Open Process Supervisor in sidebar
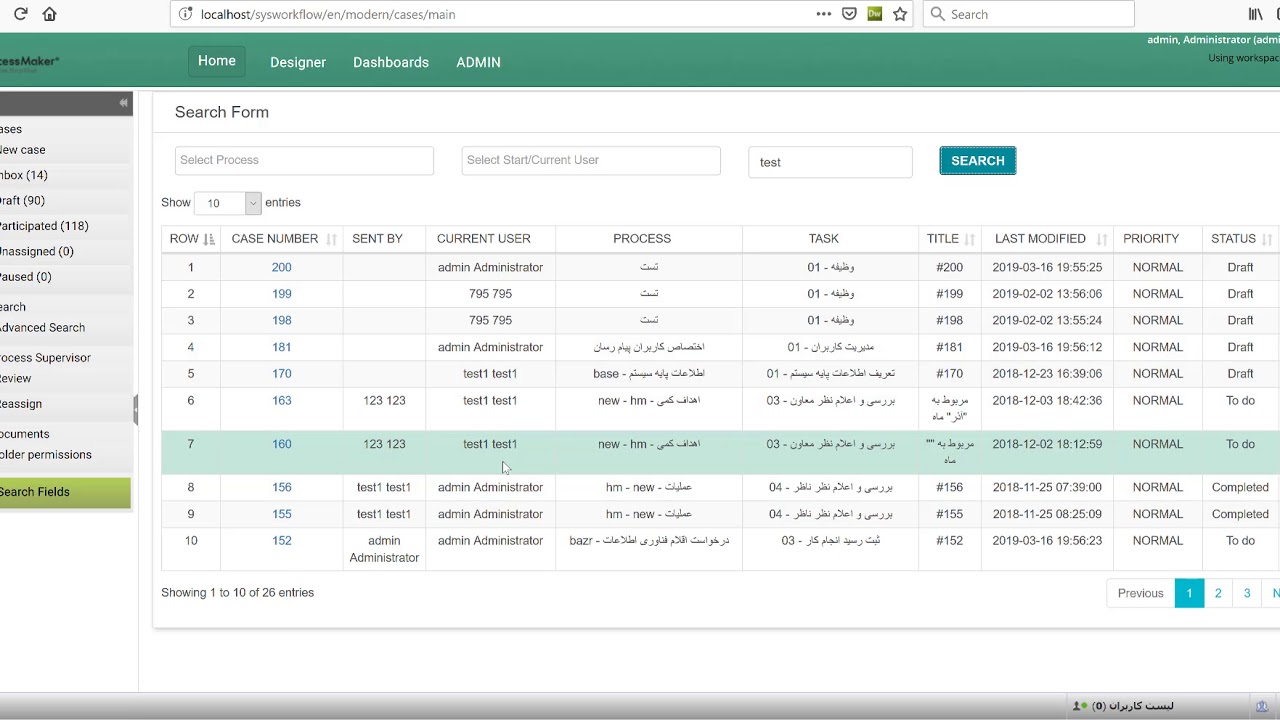This screenshot has width=1280, height=720. pos(45,358)
